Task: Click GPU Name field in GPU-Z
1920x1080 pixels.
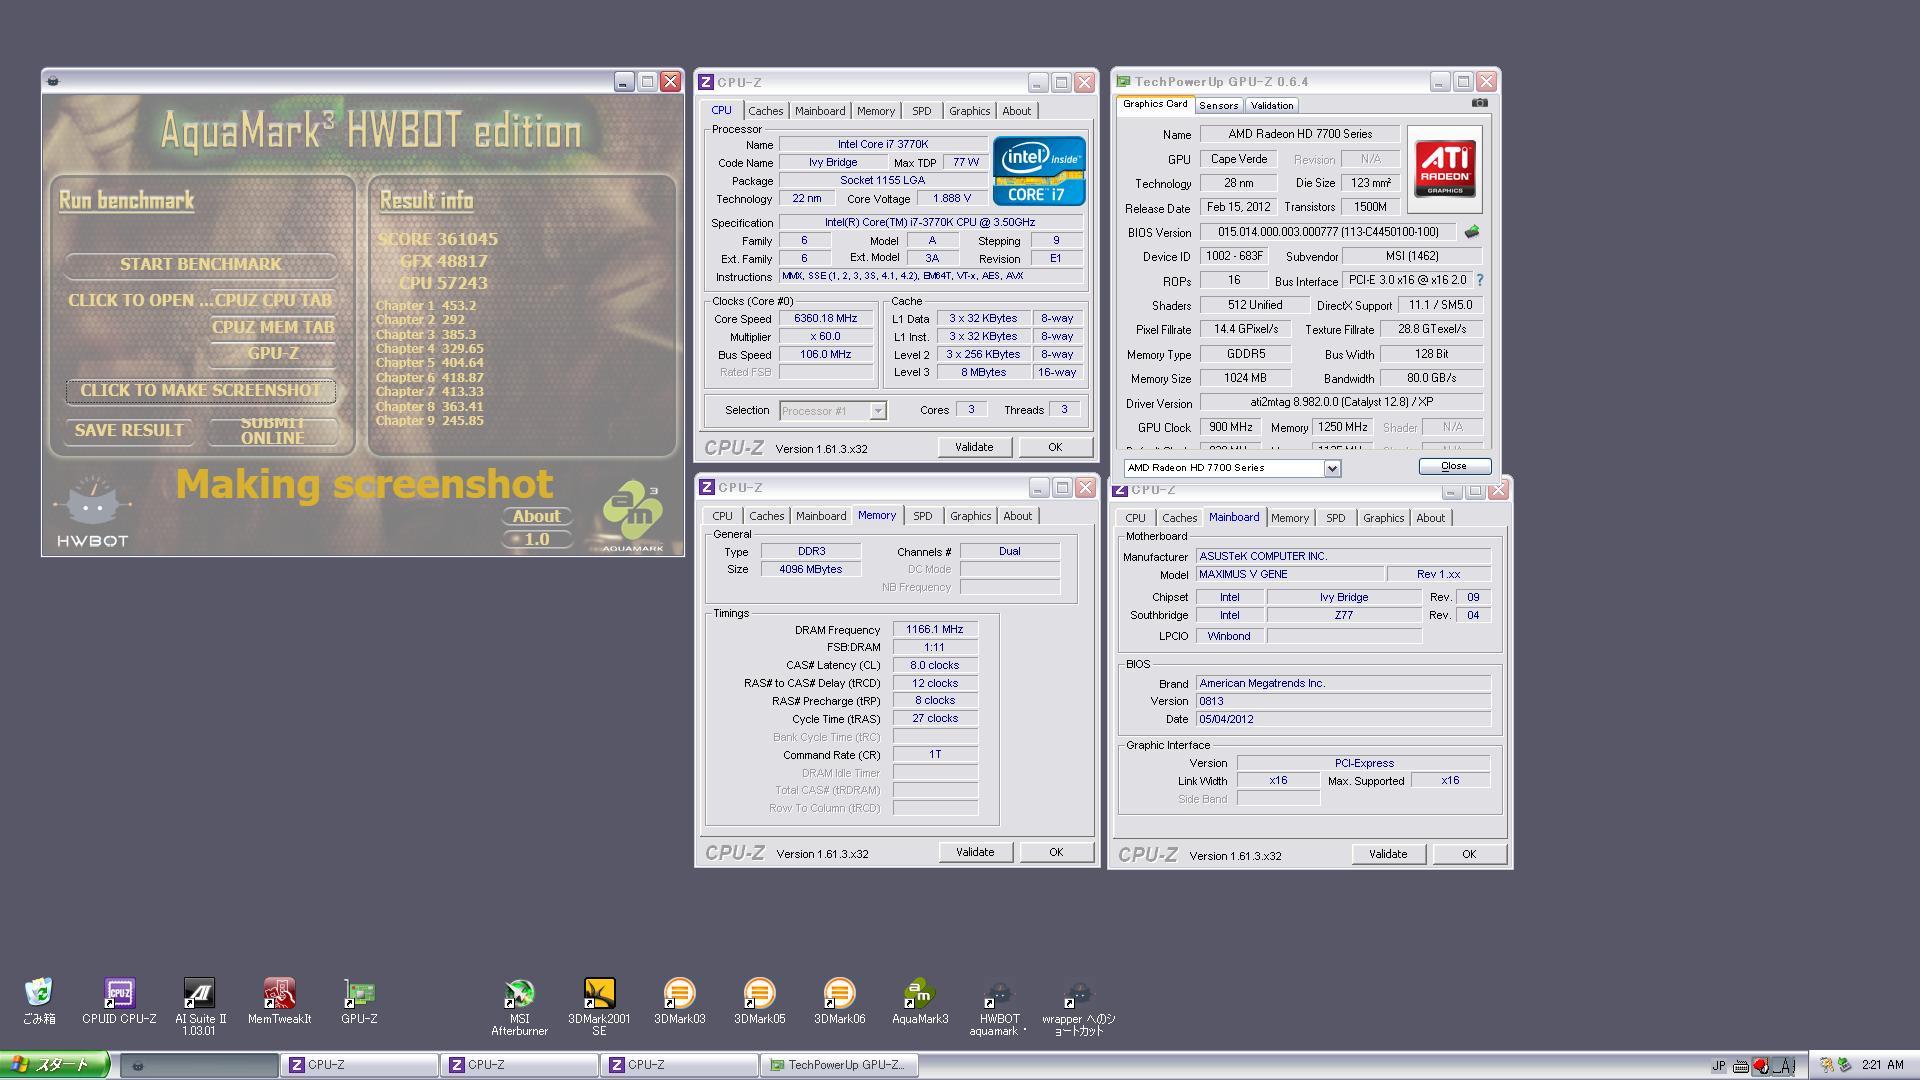Action: point(1300,134)
